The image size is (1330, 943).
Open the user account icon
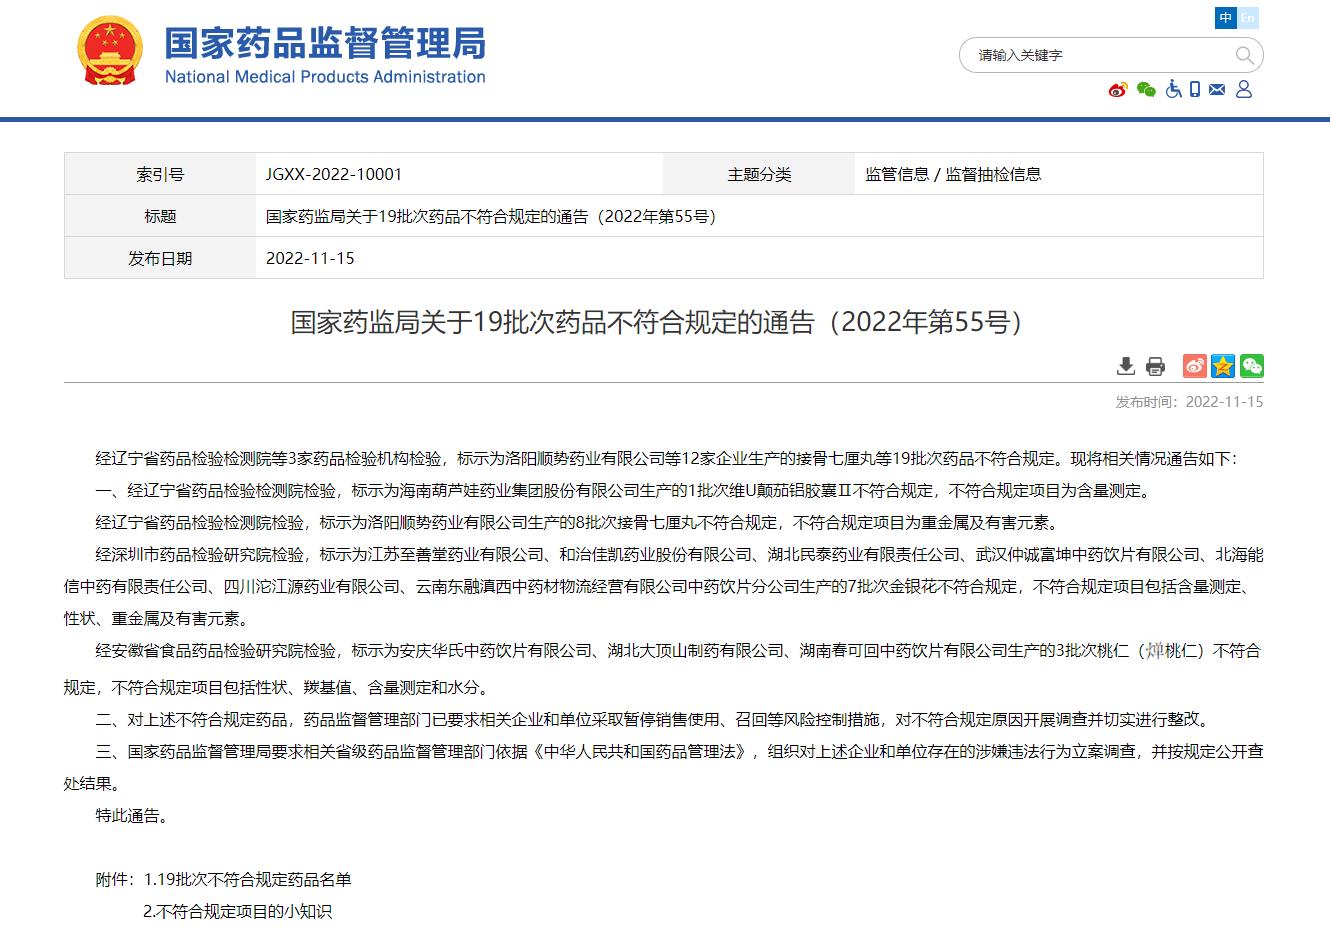point(1244,90)
